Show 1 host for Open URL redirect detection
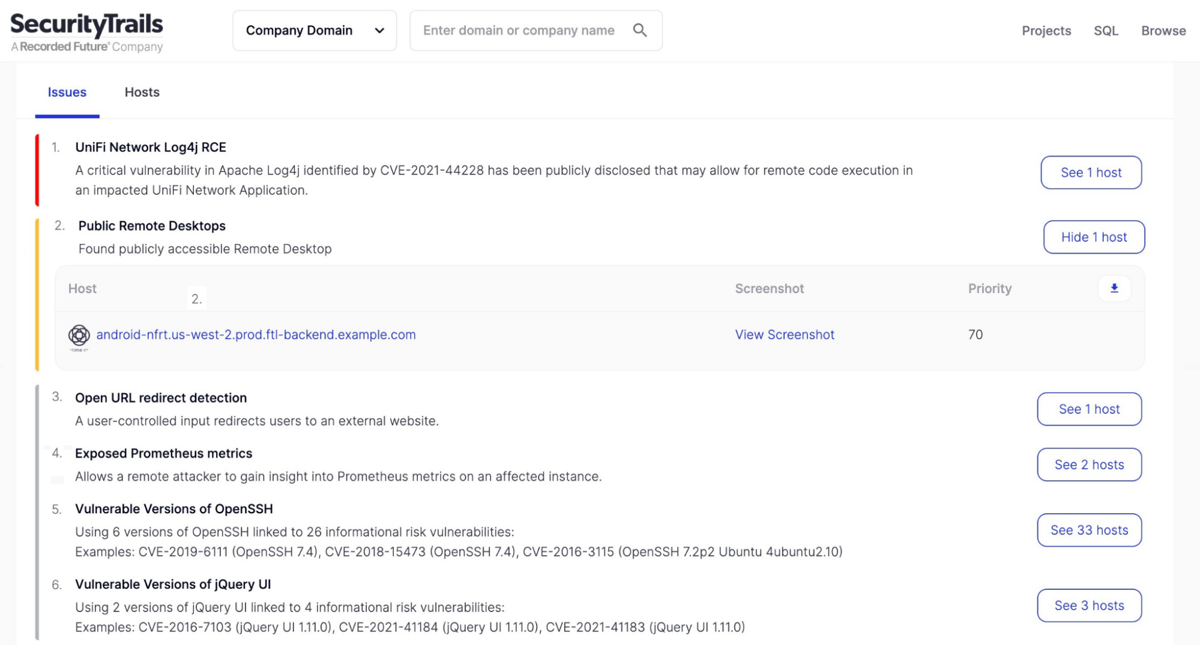 coord(1089,409)
